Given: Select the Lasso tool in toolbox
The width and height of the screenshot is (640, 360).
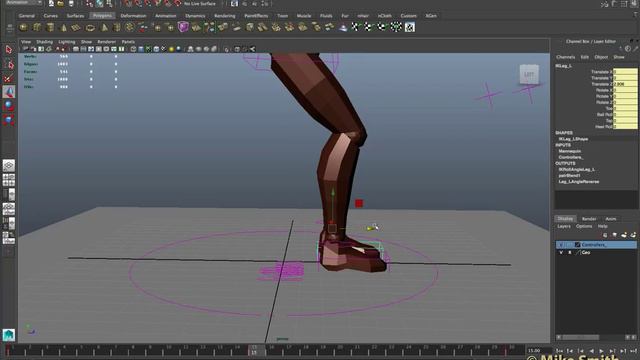Looking at the screenshot, I should (x=9, y=64).
